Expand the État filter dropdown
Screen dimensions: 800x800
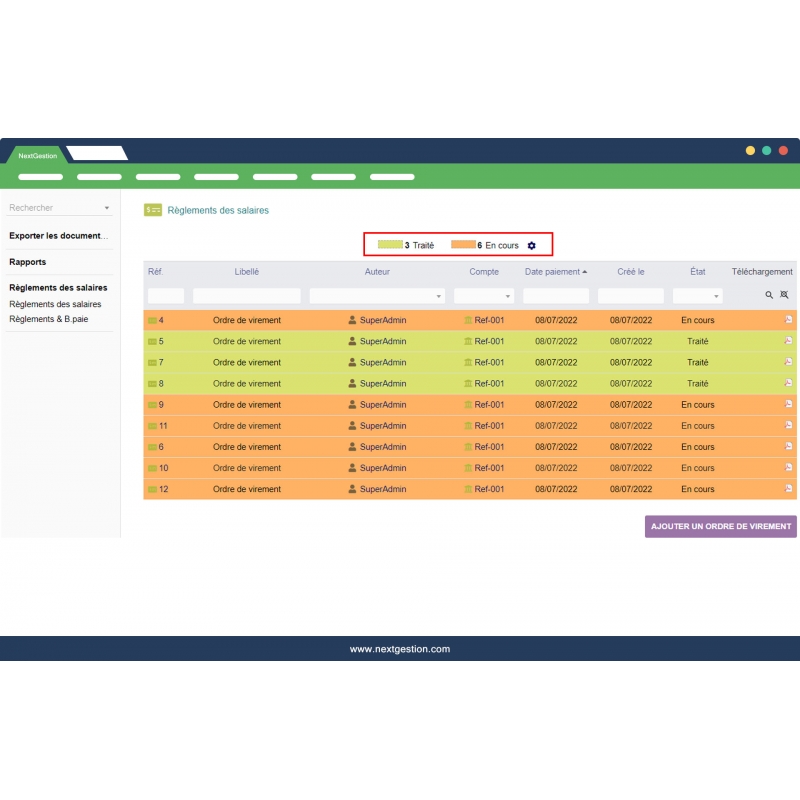697,296
